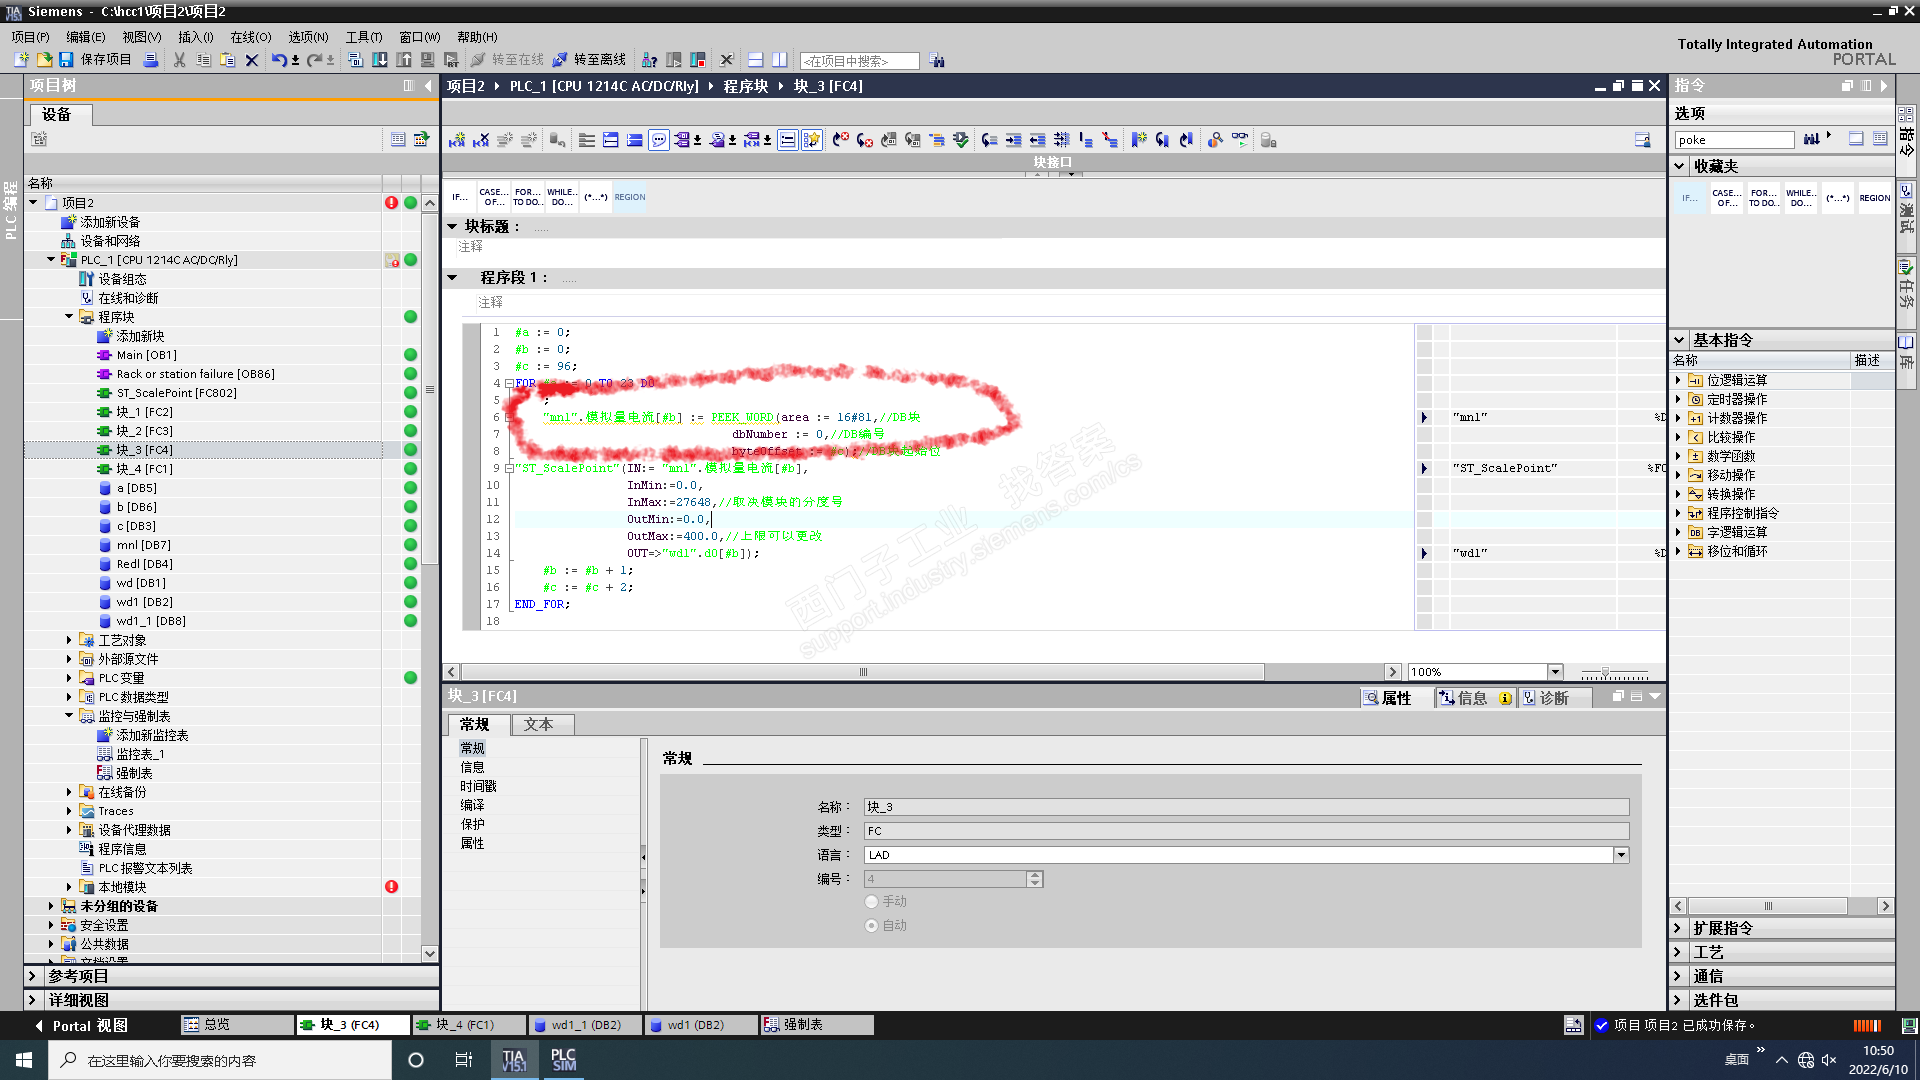Click the Undo arrow icon
The height and width of the screenshot is (1080, 1920).
(x=278, y=60)
